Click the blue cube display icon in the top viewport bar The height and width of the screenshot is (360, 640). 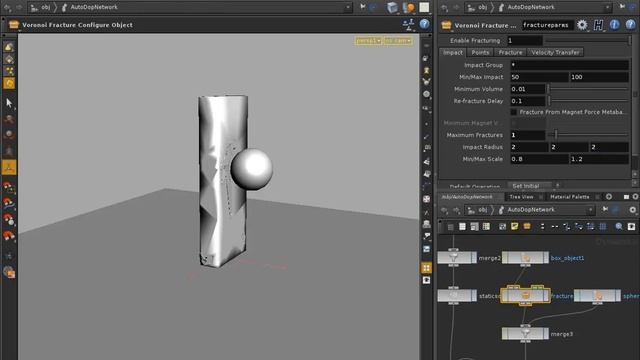coord(392,7)
